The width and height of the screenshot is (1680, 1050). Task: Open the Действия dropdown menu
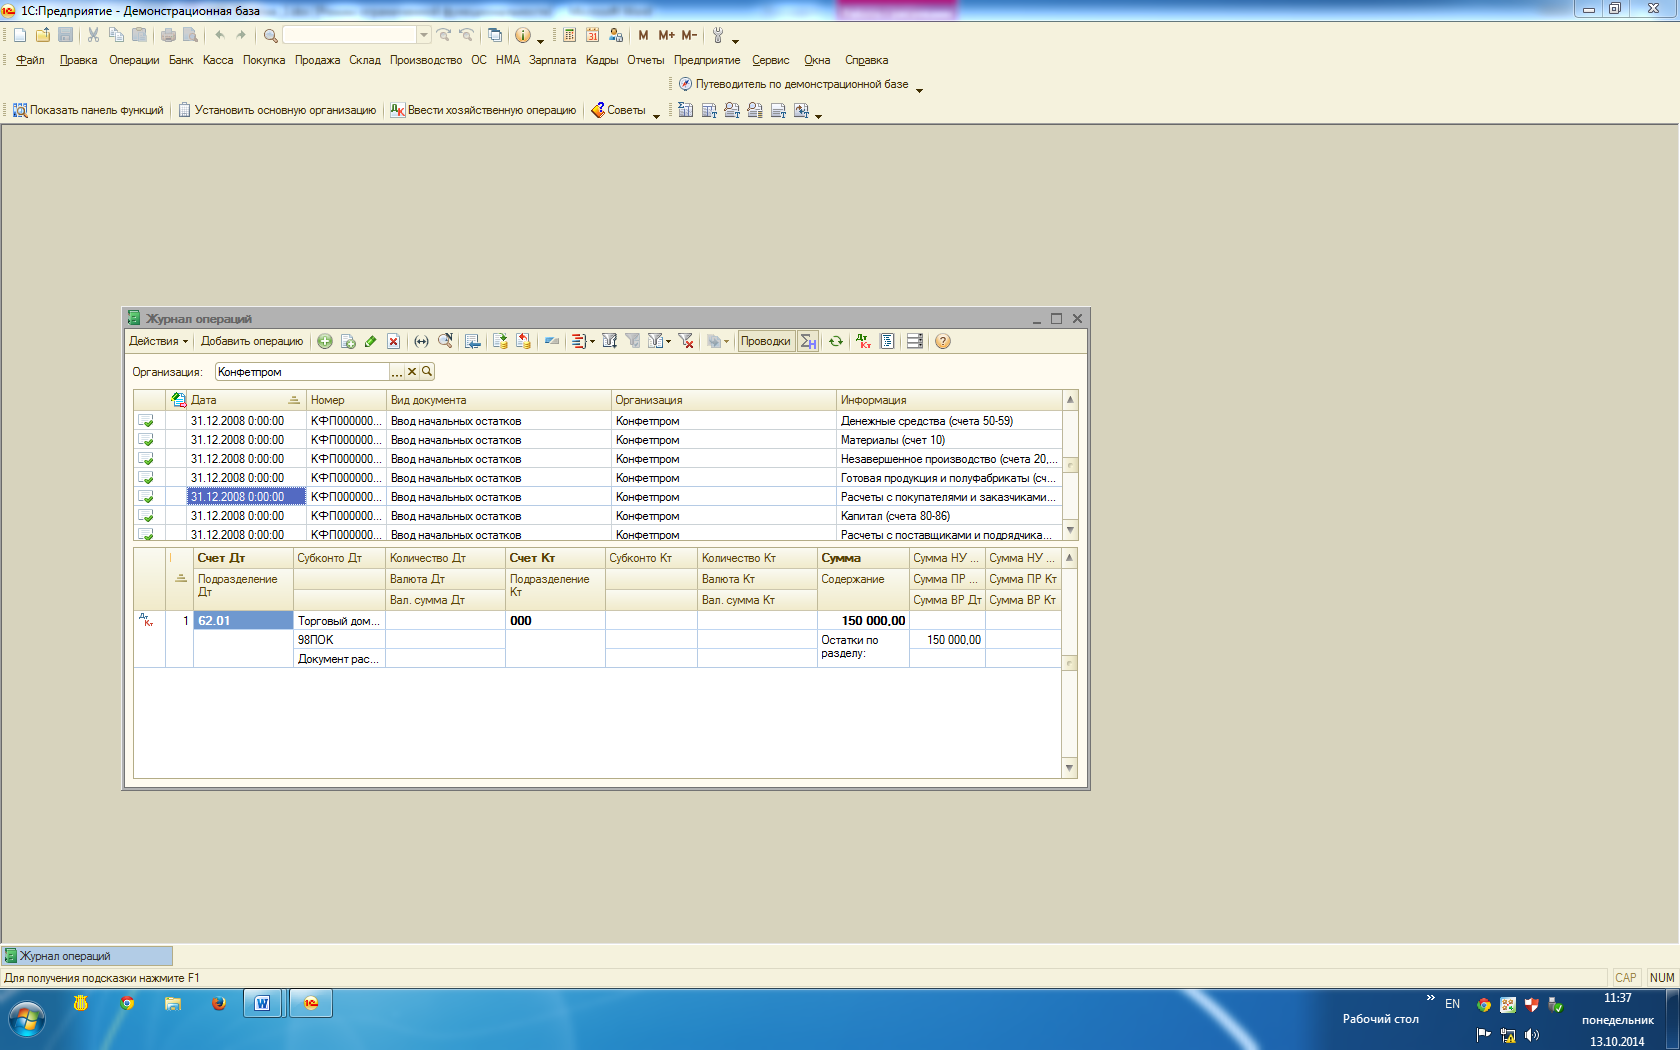pyautogui.click(x=158, y=341)
